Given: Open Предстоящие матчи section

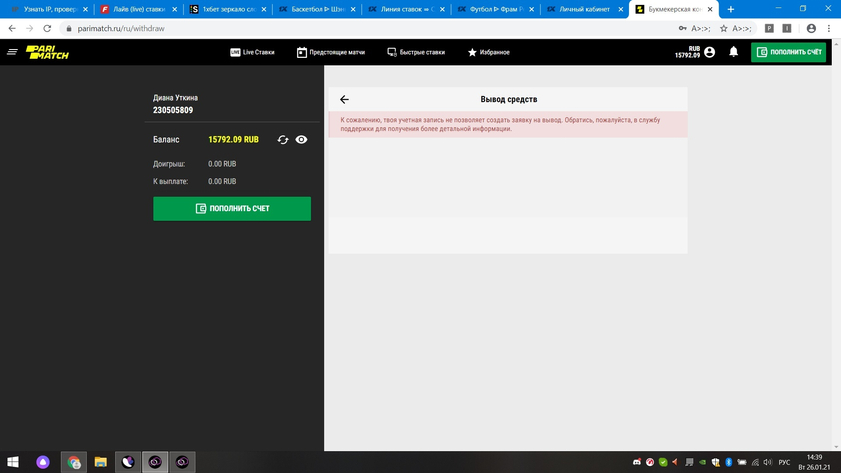Looking at the screenshot, I should click(x=331, y=52).
